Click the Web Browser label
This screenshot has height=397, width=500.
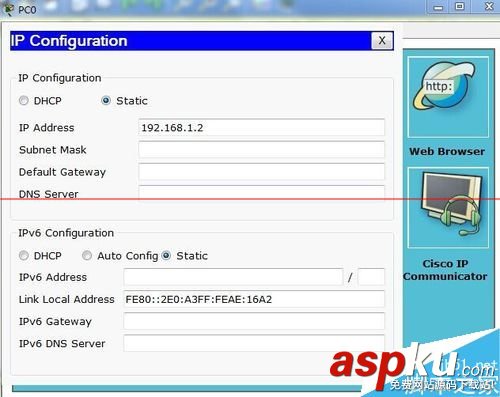447,151
